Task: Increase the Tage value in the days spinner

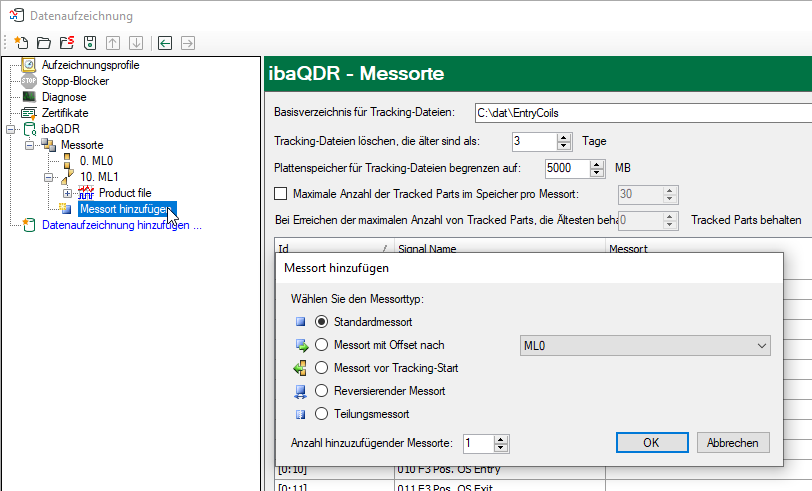Action: [x=564, y=138]
